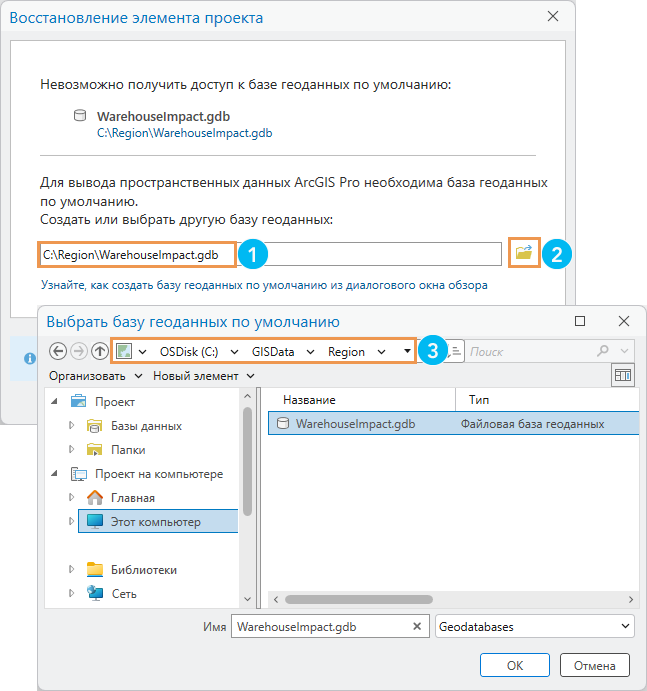Expand the Папки tree node arrow
The width and height of the screenshot is (647, 691).
click(x=71, y=450)
